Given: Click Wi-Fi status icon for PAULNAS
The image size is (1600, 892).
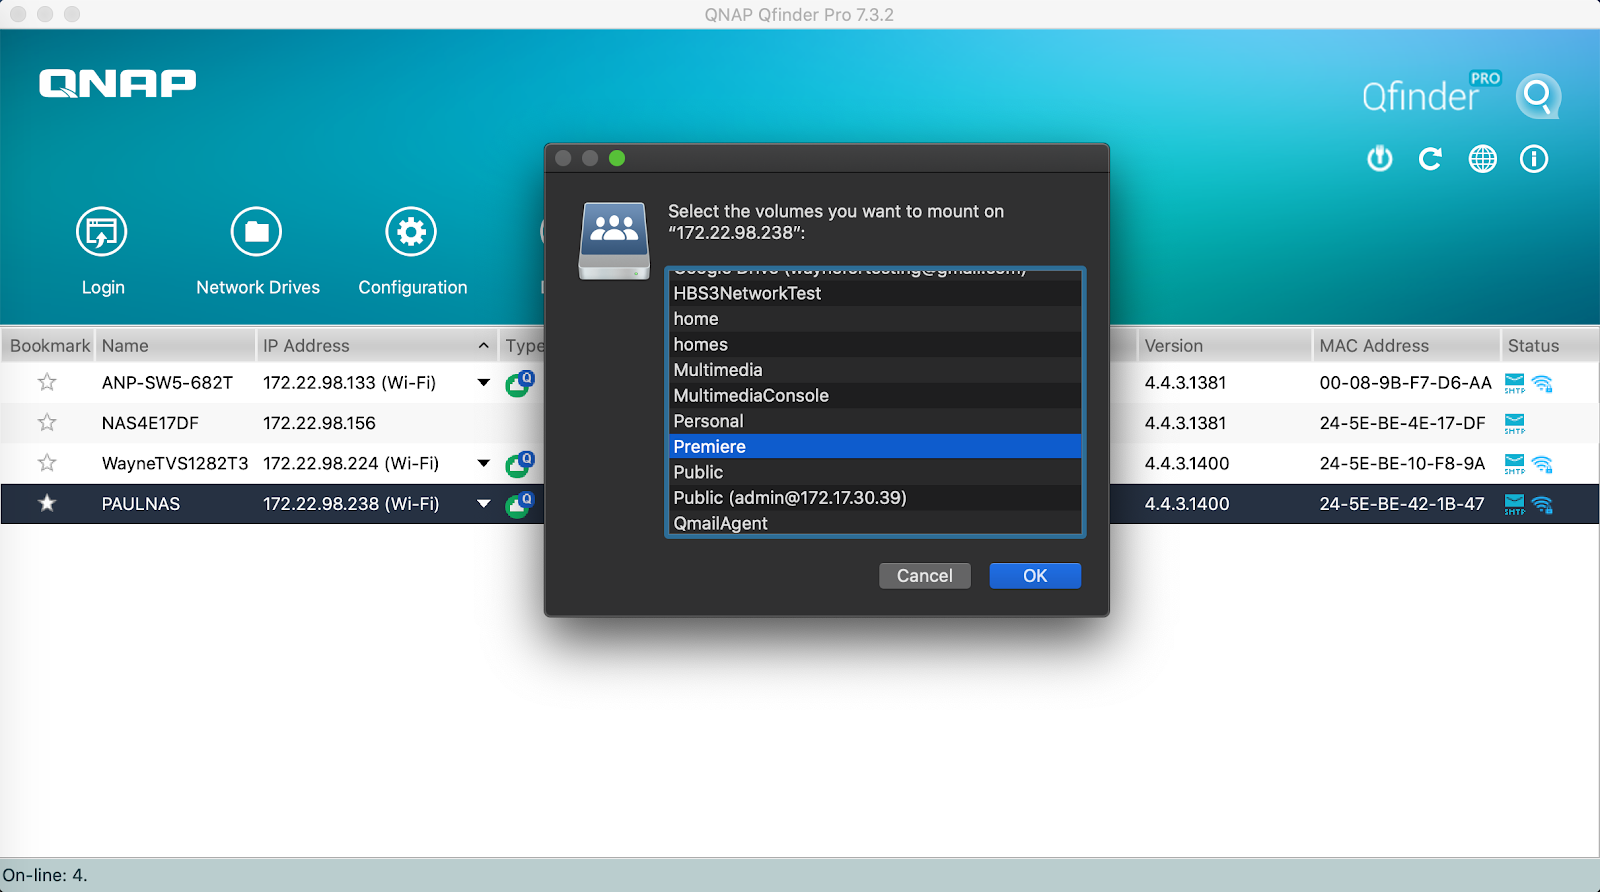Looking at the screenshot, I should pos(1542,504).
